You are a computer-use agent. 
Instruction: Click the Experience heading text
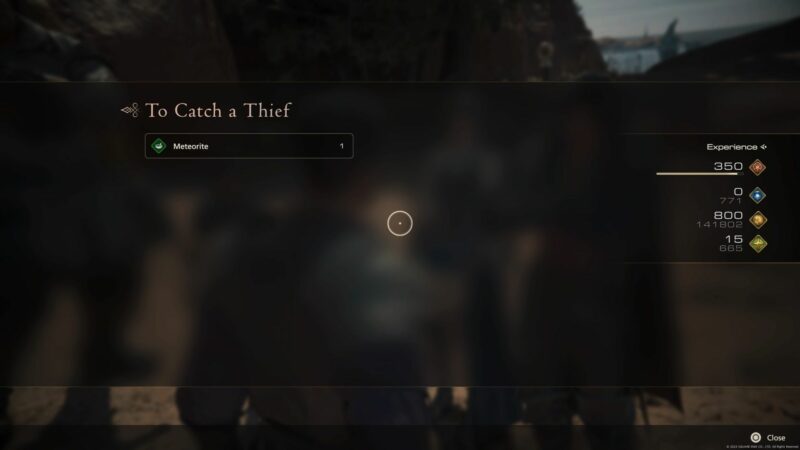(732, 147)
